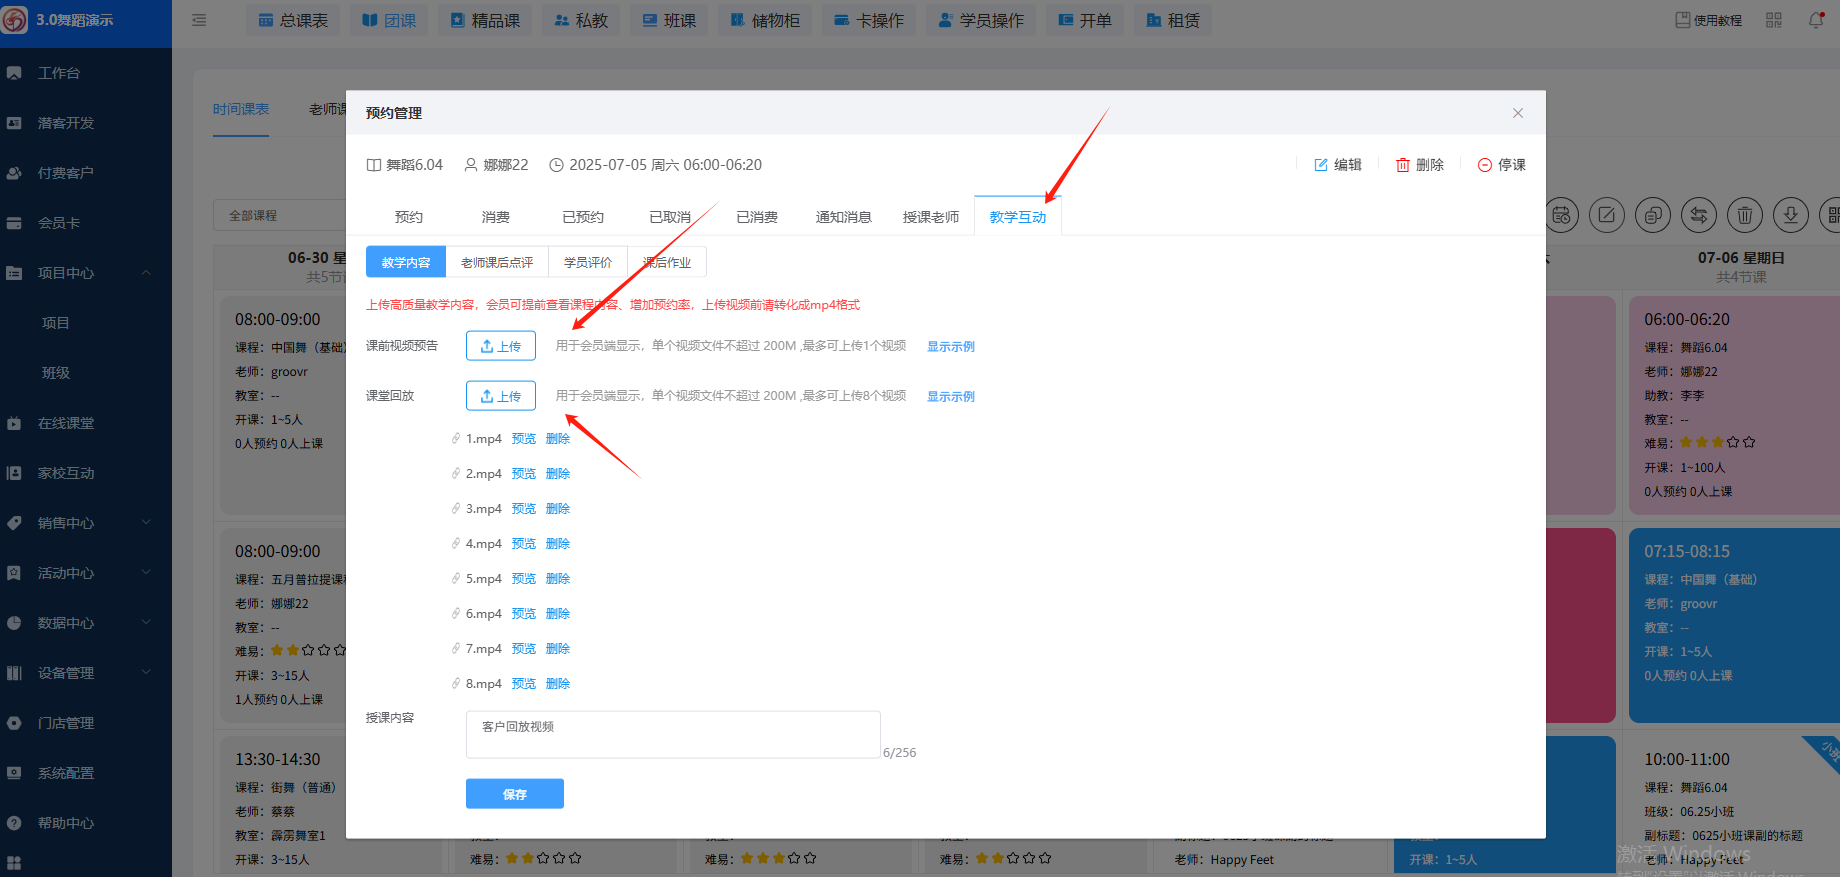1840x877 pixels.
Task: Click the circular calendar clock icon
Action: (1562, 215)
